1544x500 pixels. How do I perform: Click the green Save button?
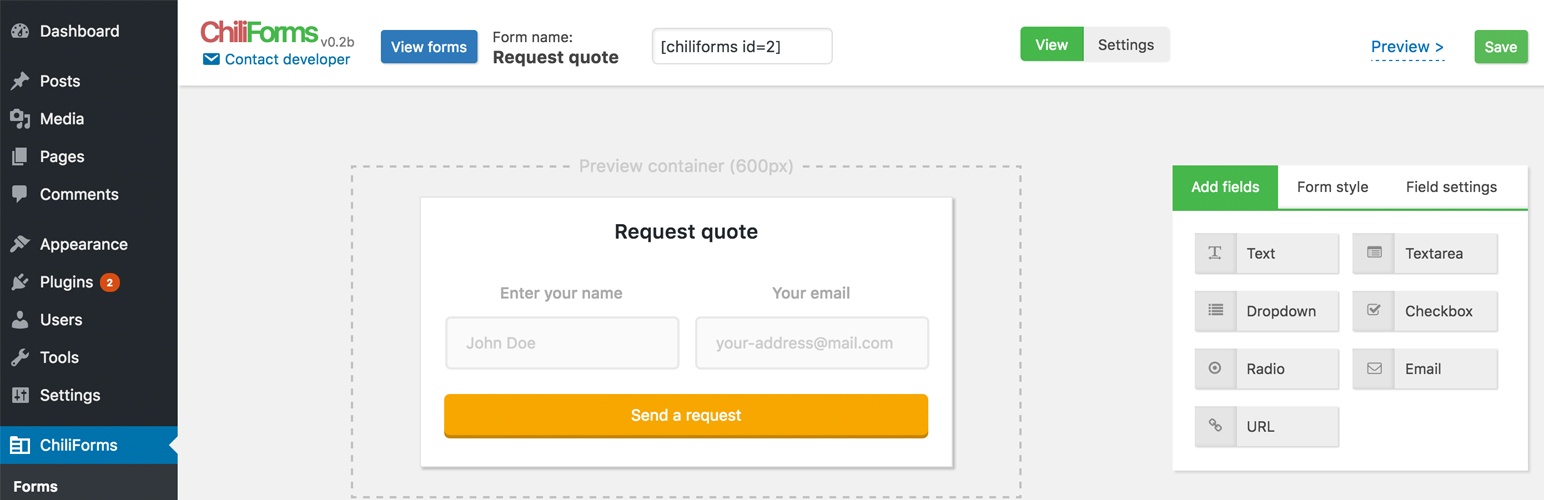coord(1500,47)
